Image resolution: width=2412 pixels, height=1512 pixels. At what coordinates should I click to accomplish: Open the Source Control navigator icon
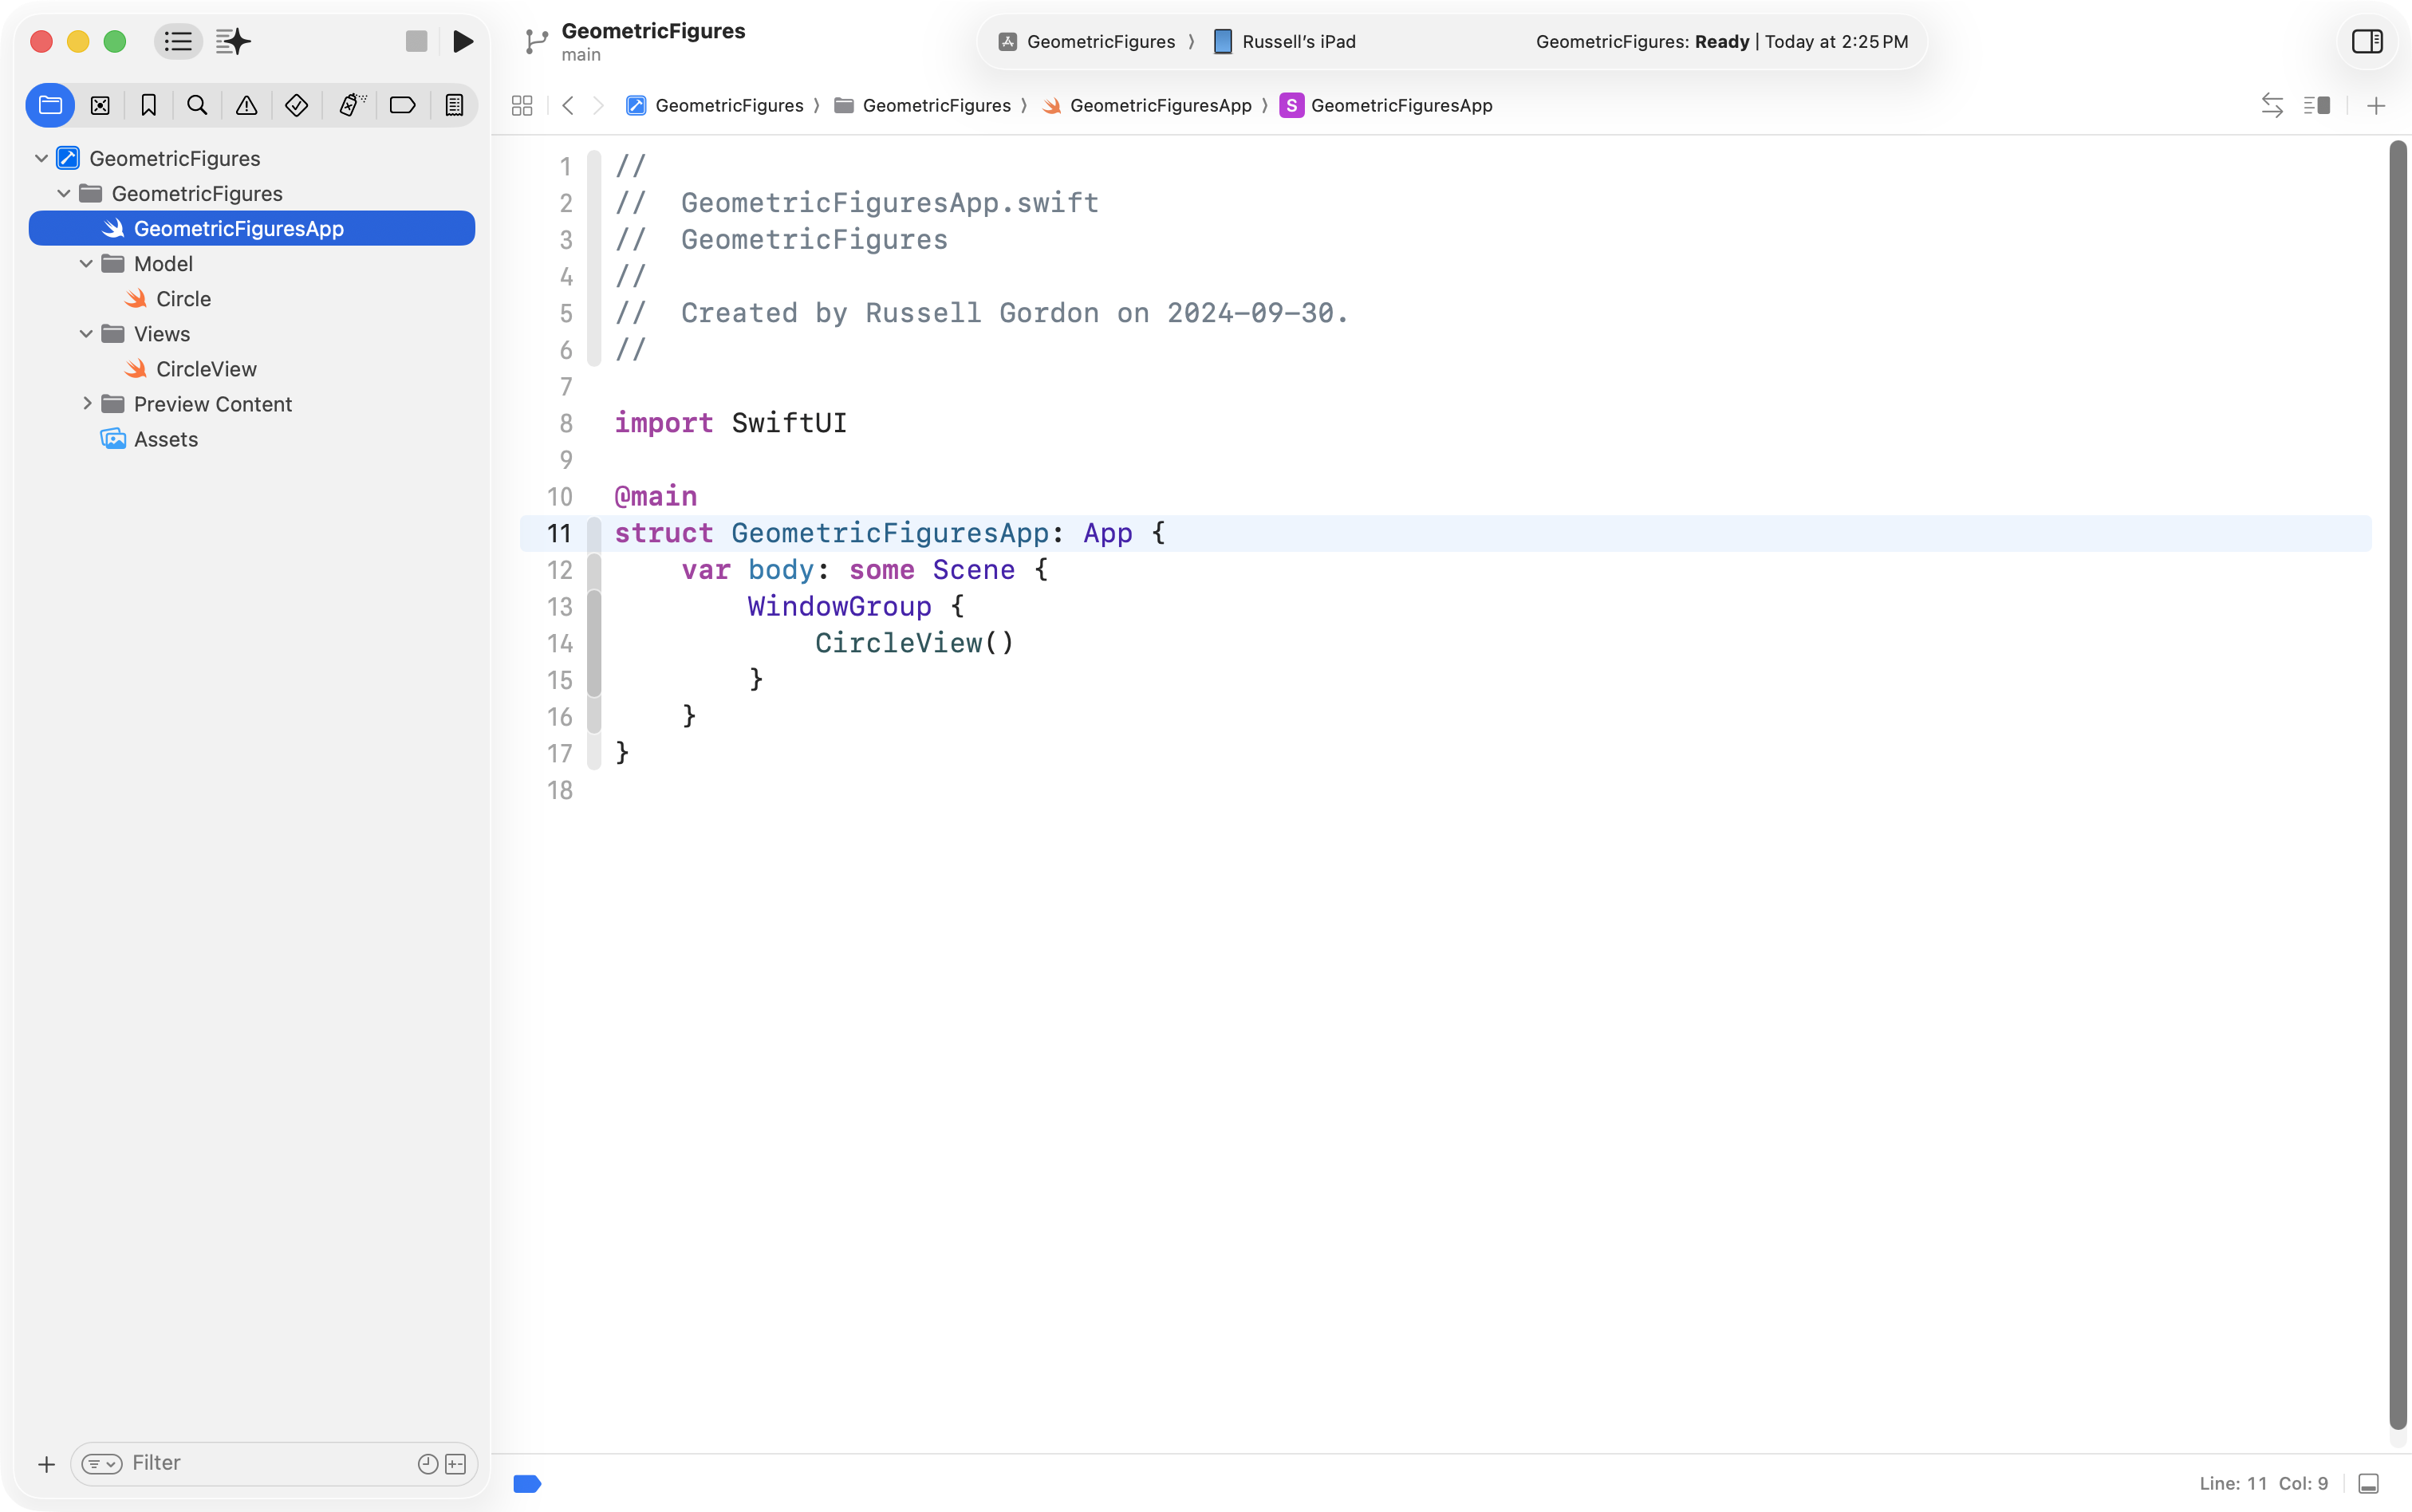pyautogui.click(x=100, y=105)
